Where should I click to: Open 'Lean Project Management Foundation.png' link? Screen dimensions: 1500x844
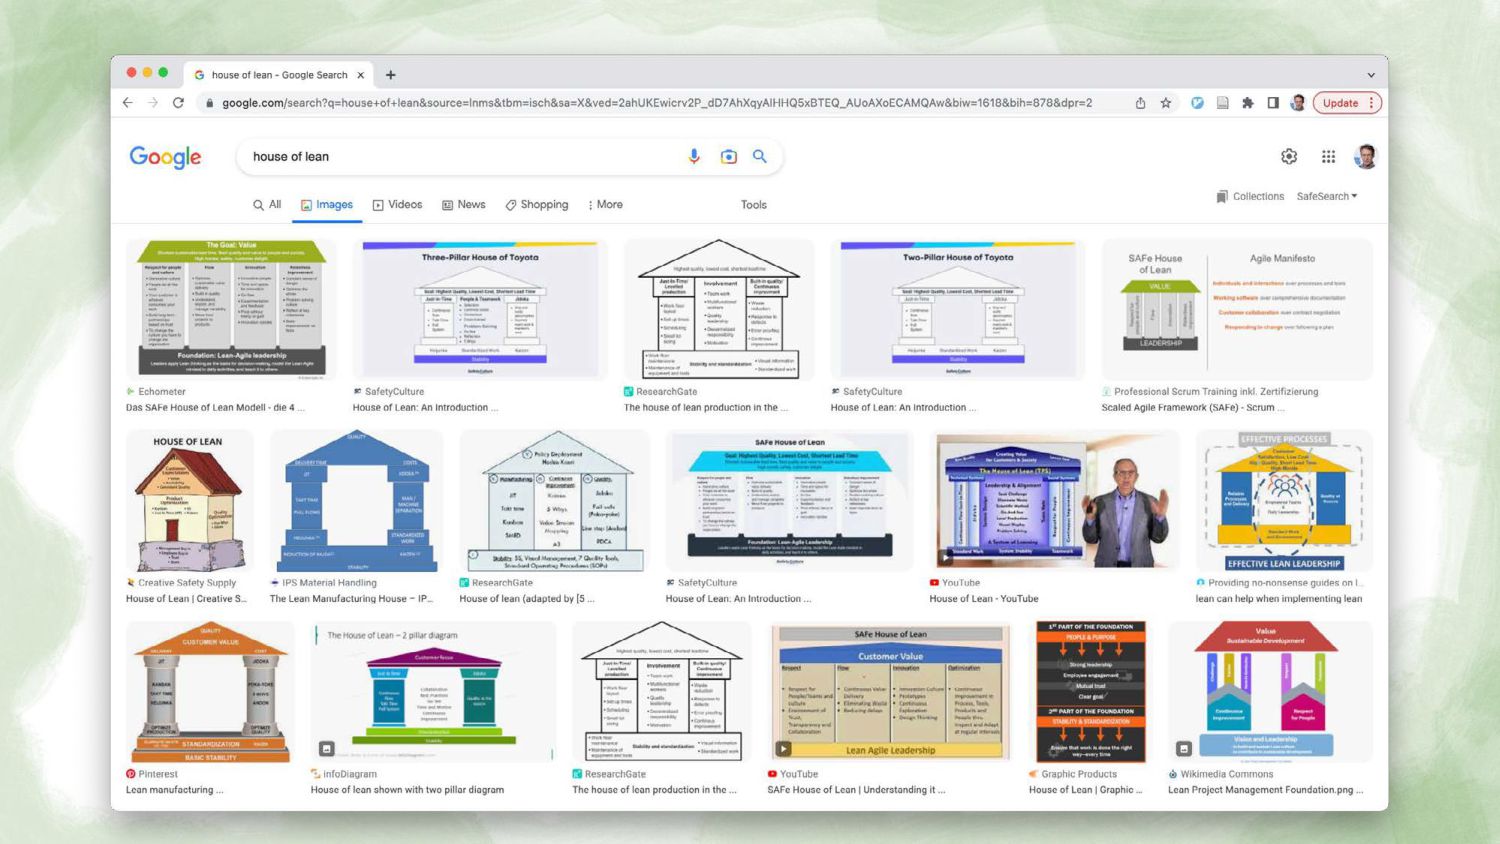[x=1266, y=790]
